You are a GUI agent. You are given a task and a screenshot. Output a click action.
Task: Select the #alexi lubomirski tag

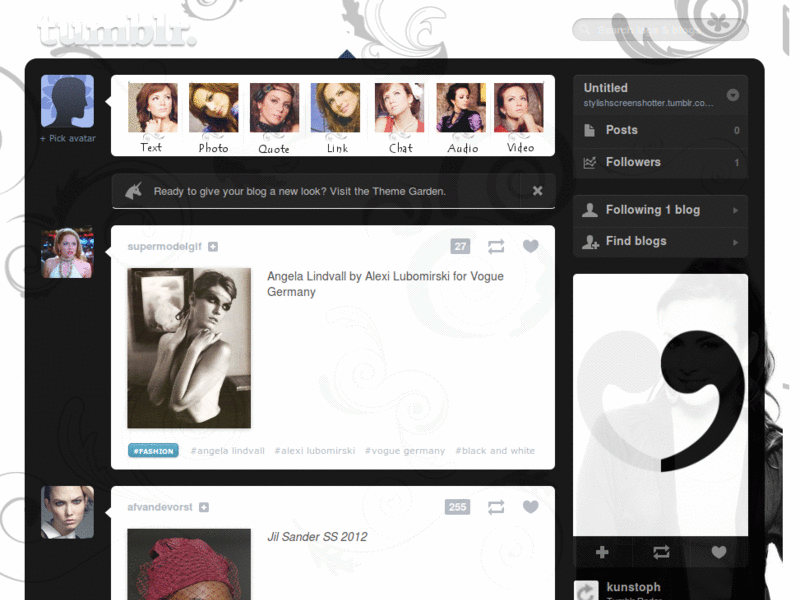(x=315, y=451)
